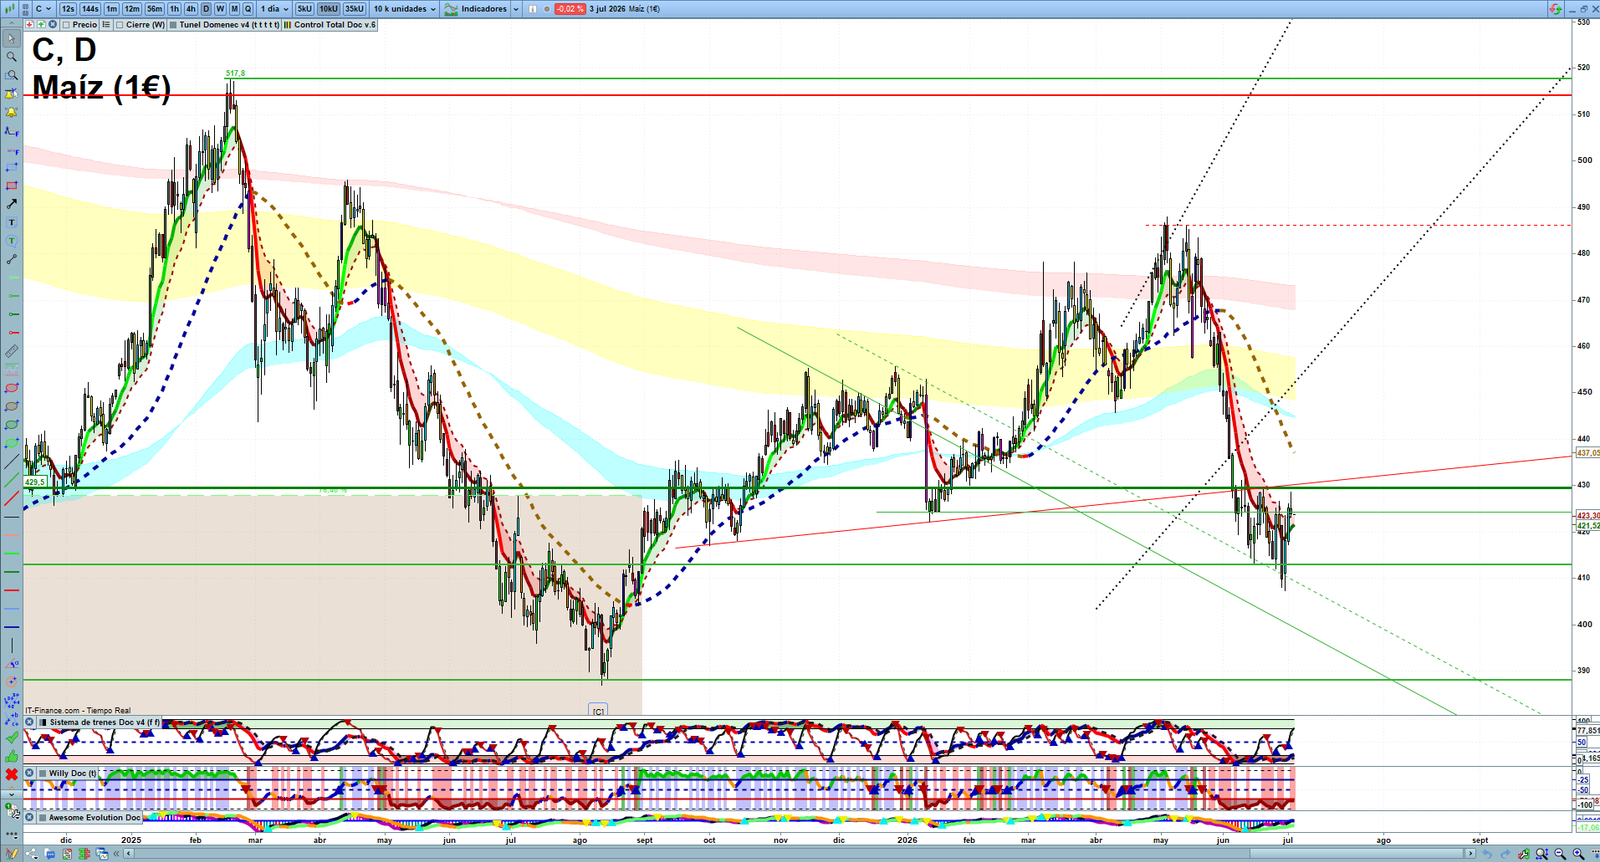Click the green checkmark icon
Screen dimensions: 1600x862
pos(12,737)
